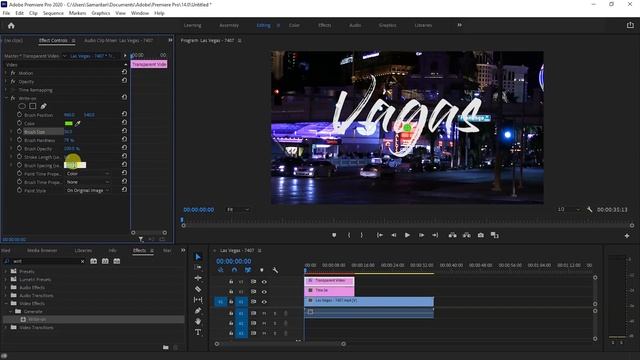
Task: Open the File menu
Action: (6, 13)
